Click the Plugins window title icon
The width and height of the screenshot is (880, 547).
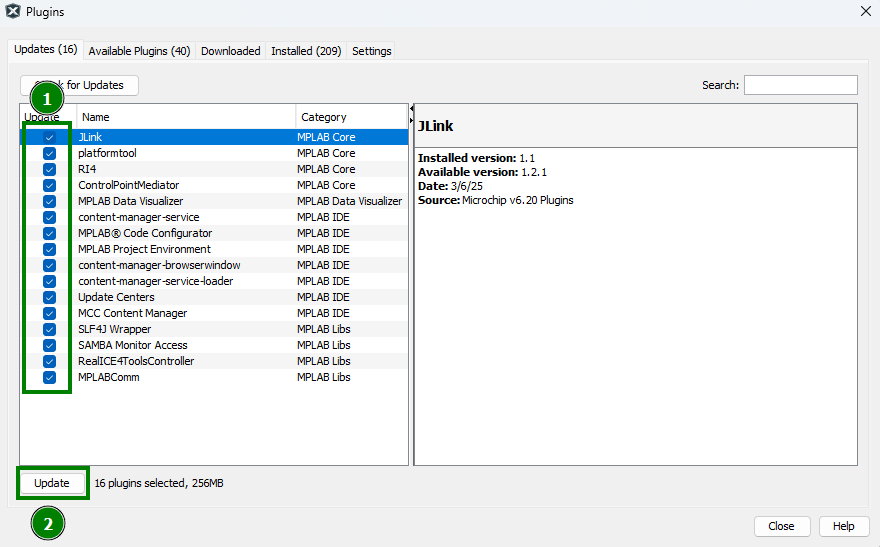[13, 11]
